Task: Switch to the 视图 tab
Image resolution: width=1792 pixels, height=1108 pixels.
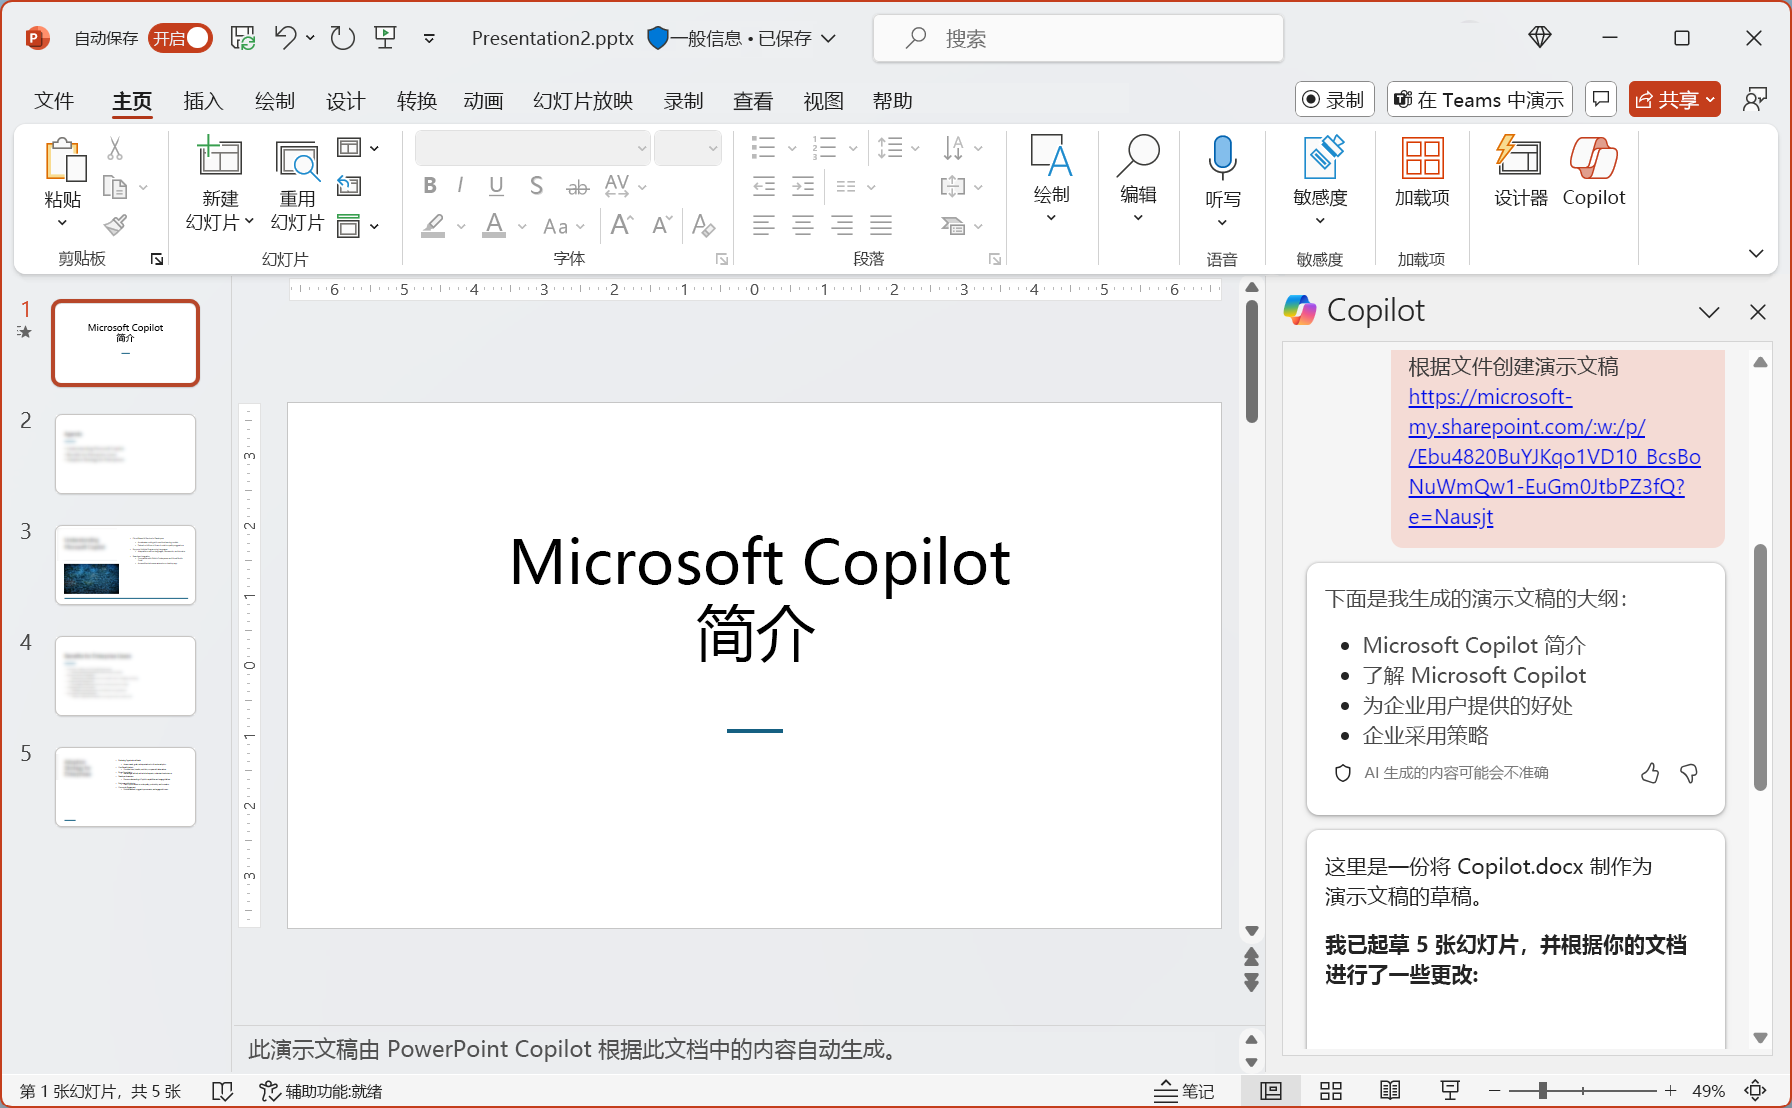Action: pyautogui.click(x=823, y=101)
